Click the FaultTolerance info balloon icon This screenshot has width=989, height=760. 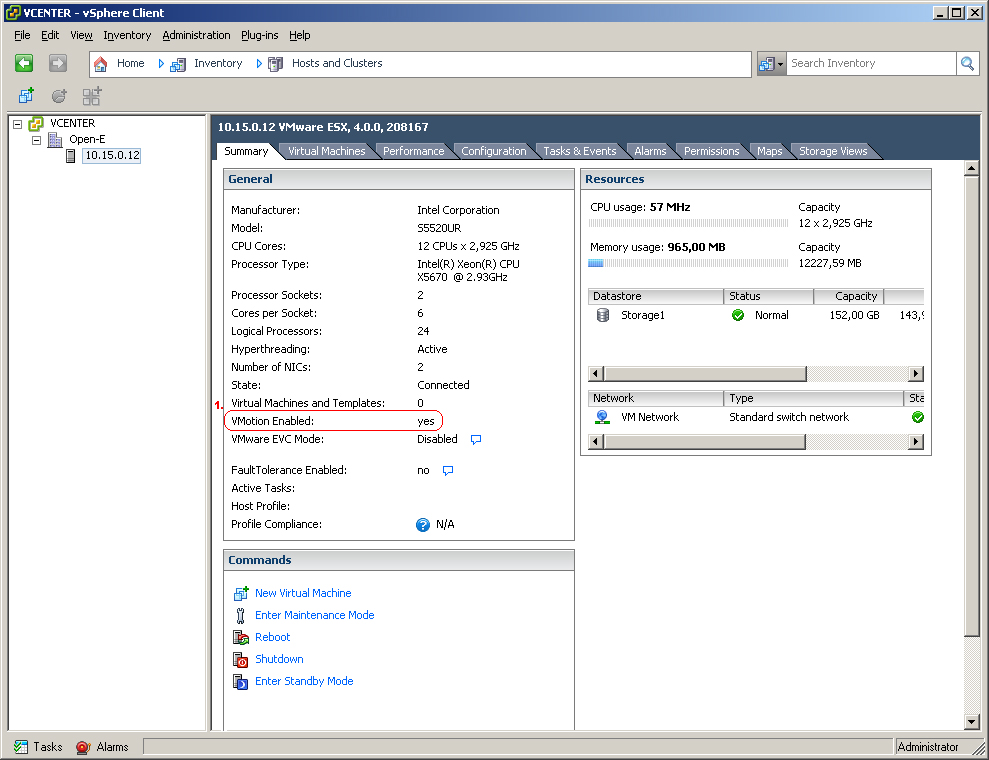448,471
